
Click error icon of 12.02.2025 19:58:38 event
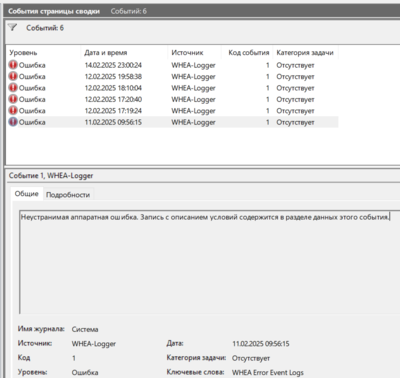click(13, 76)
